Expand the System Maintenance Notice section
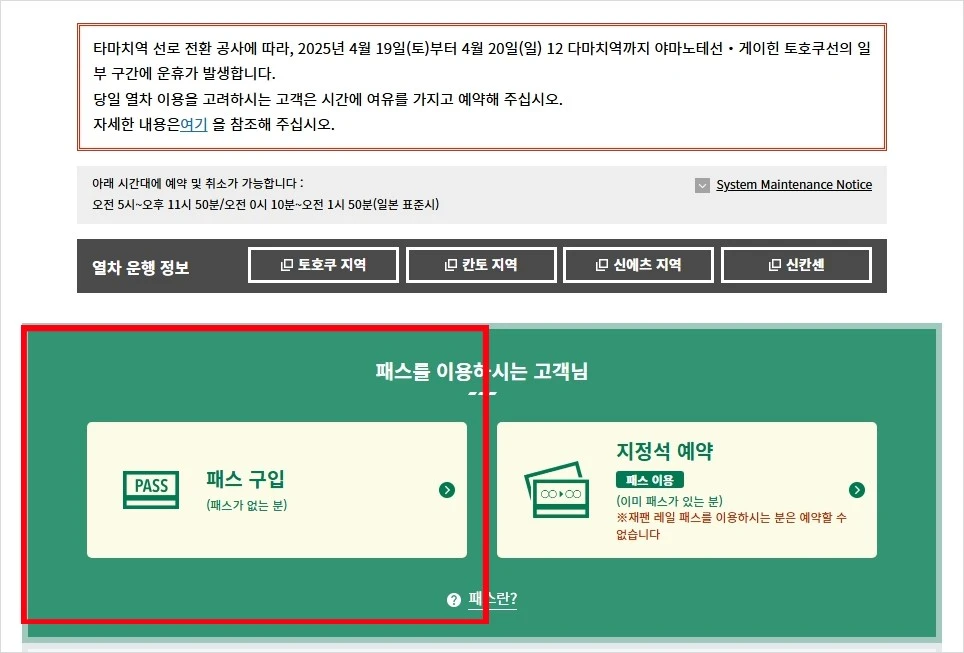This screenshot has width=964, height=653. pyautogui.click(x=794, y=185)
